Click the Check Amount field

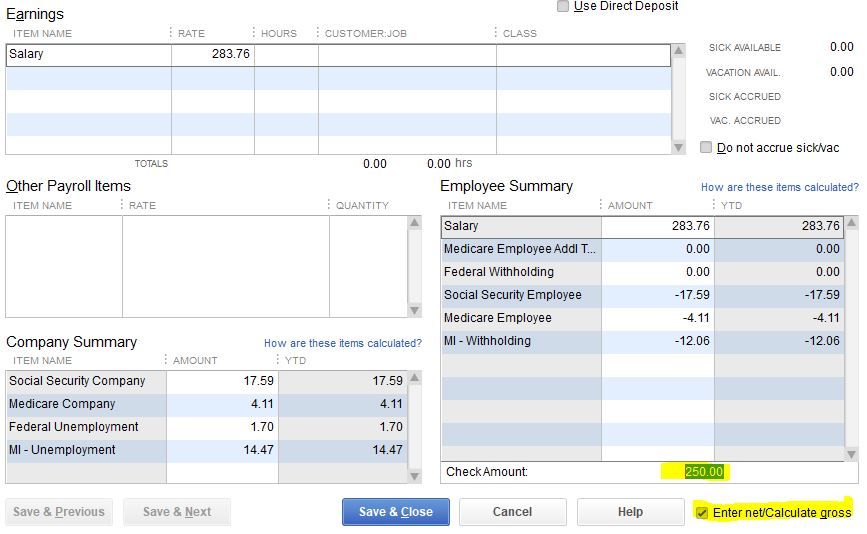[x=704, y=472]
